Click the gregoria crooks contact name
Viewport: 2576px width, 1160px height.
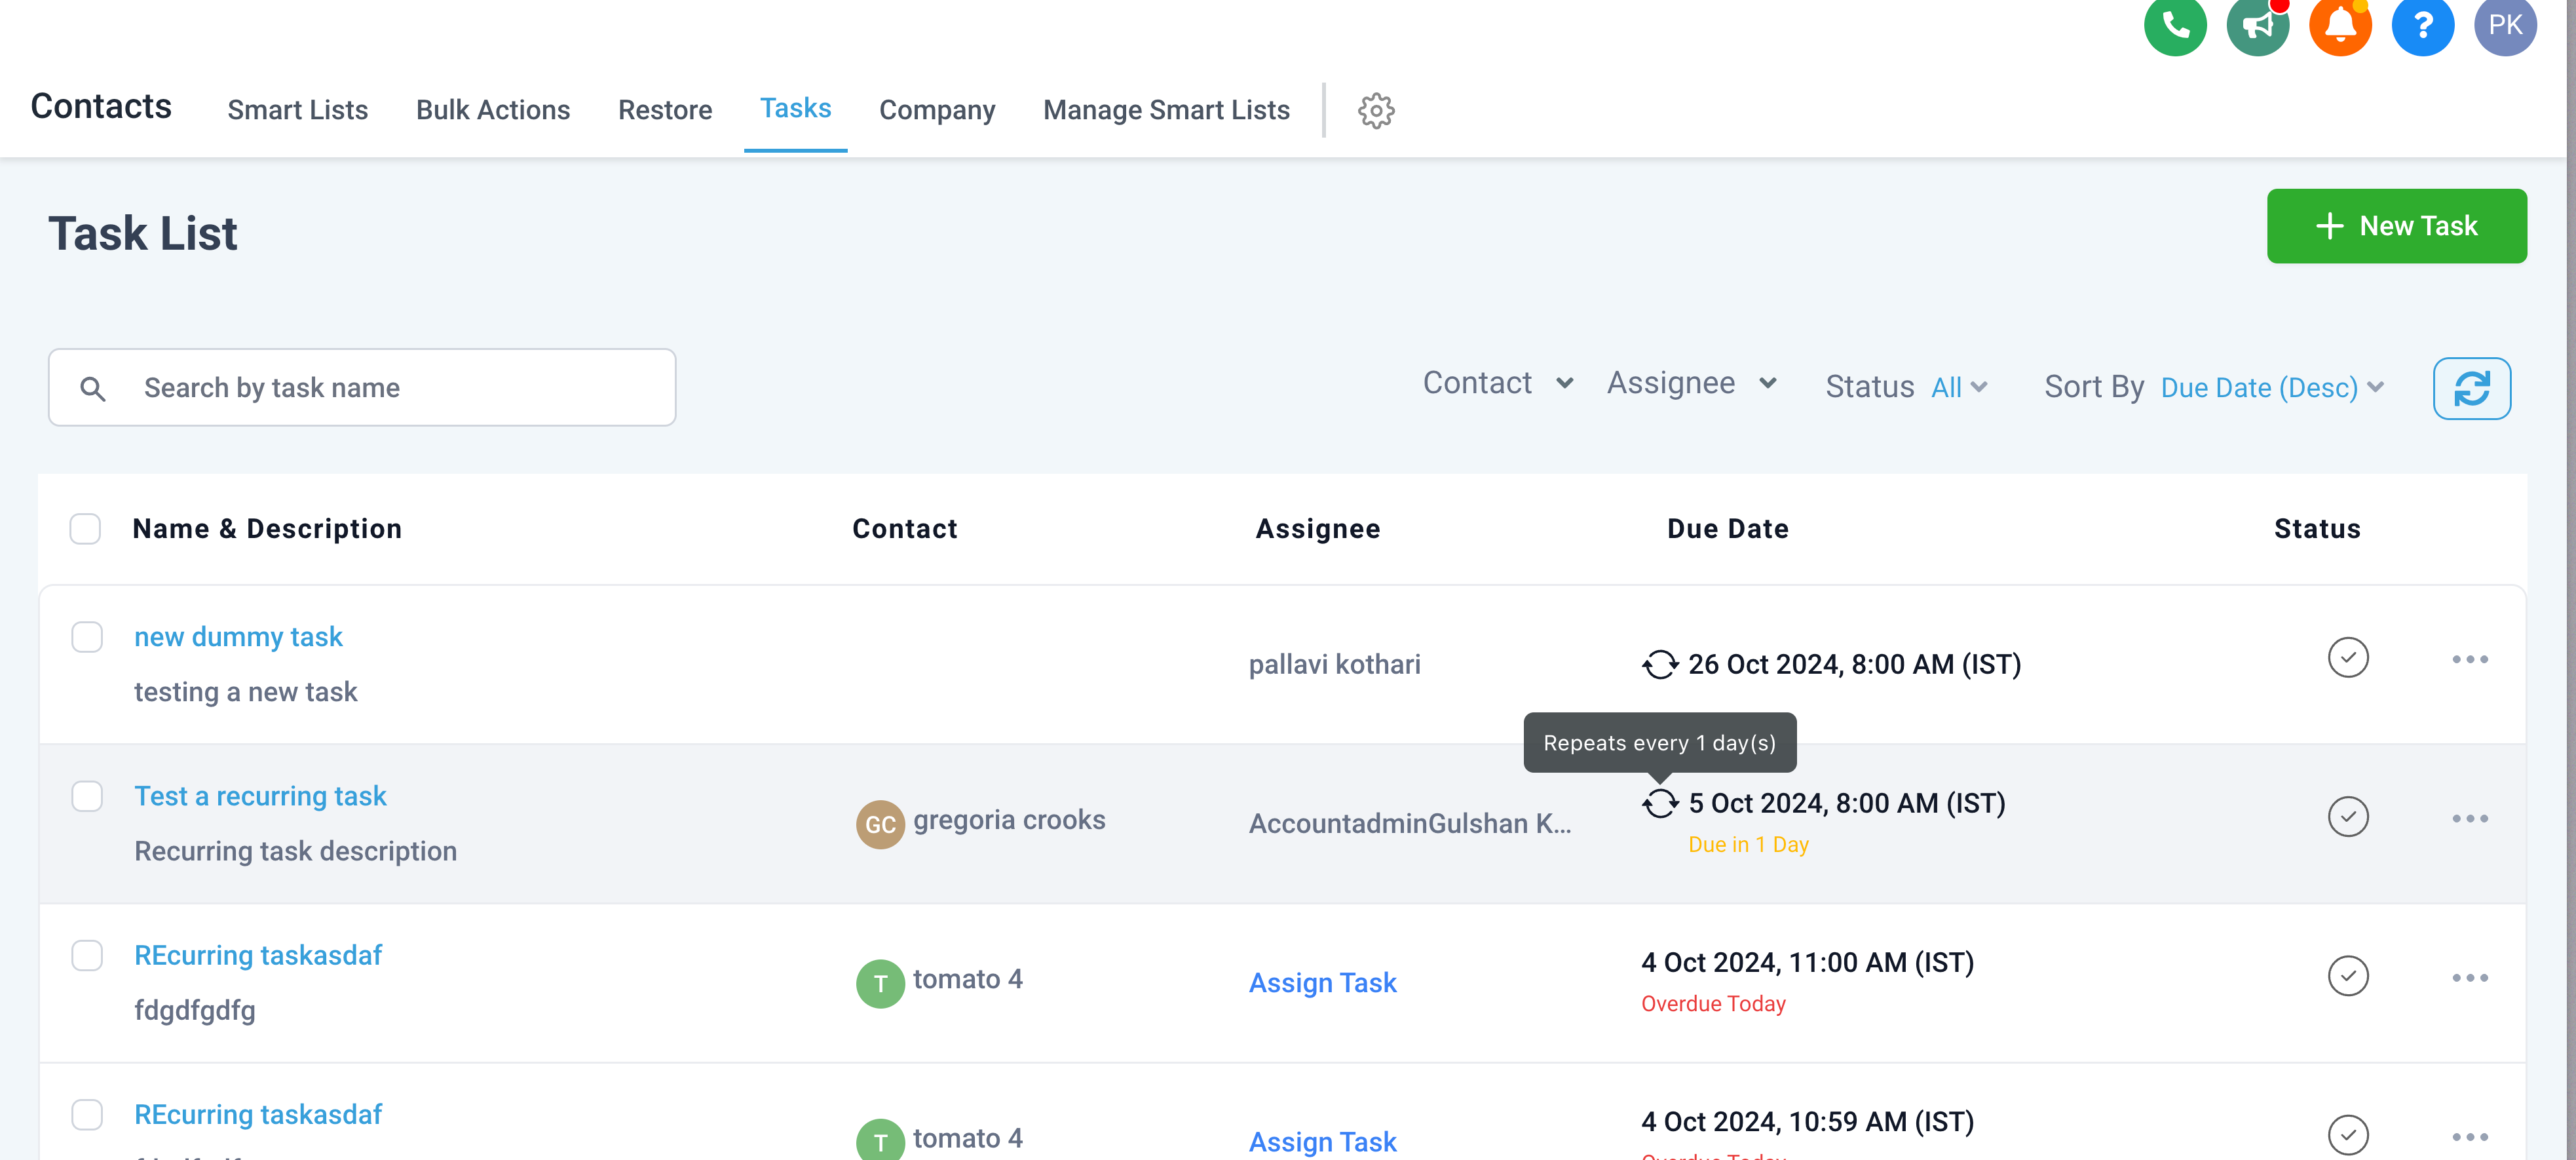1009,820
